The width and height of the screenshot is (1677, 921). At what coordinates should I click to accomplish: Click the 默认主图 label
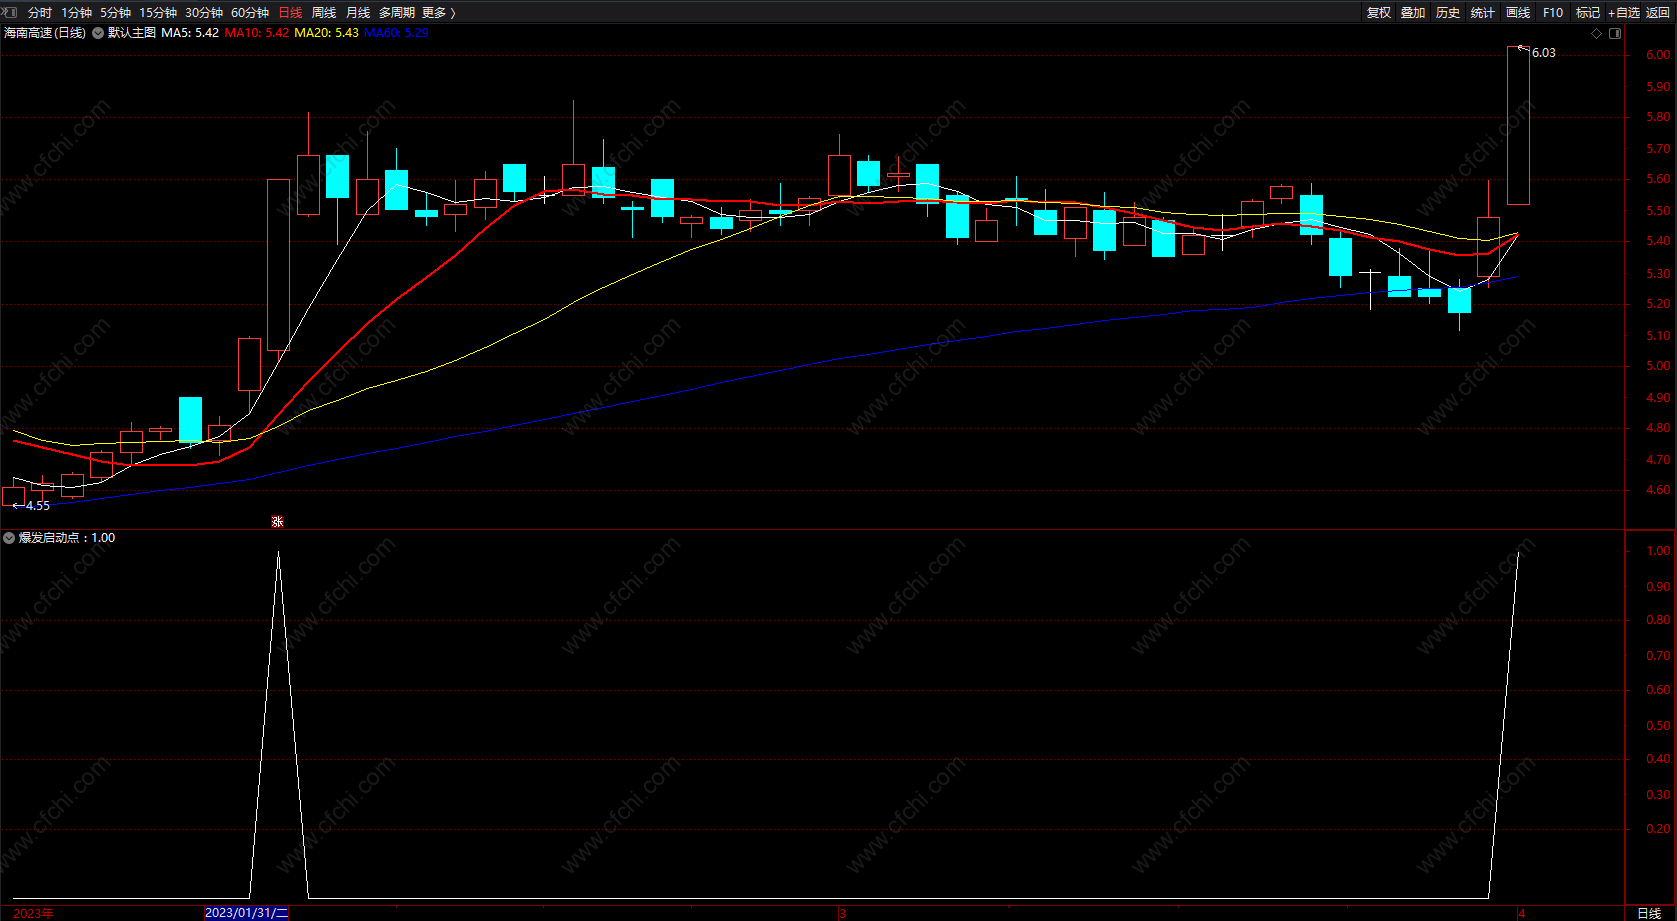coord(132,33)
